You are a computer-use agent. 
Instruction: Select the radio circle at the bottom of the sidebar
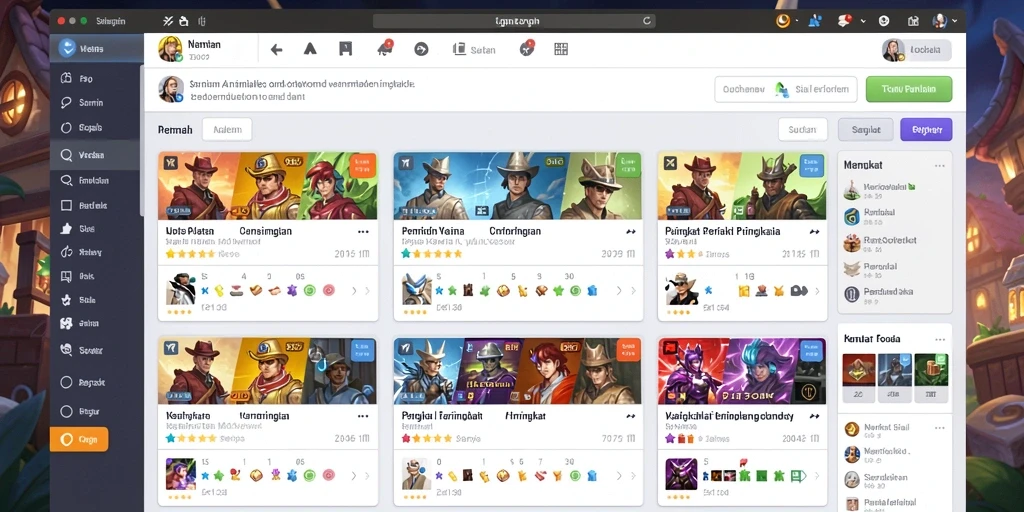click(66, 411)
